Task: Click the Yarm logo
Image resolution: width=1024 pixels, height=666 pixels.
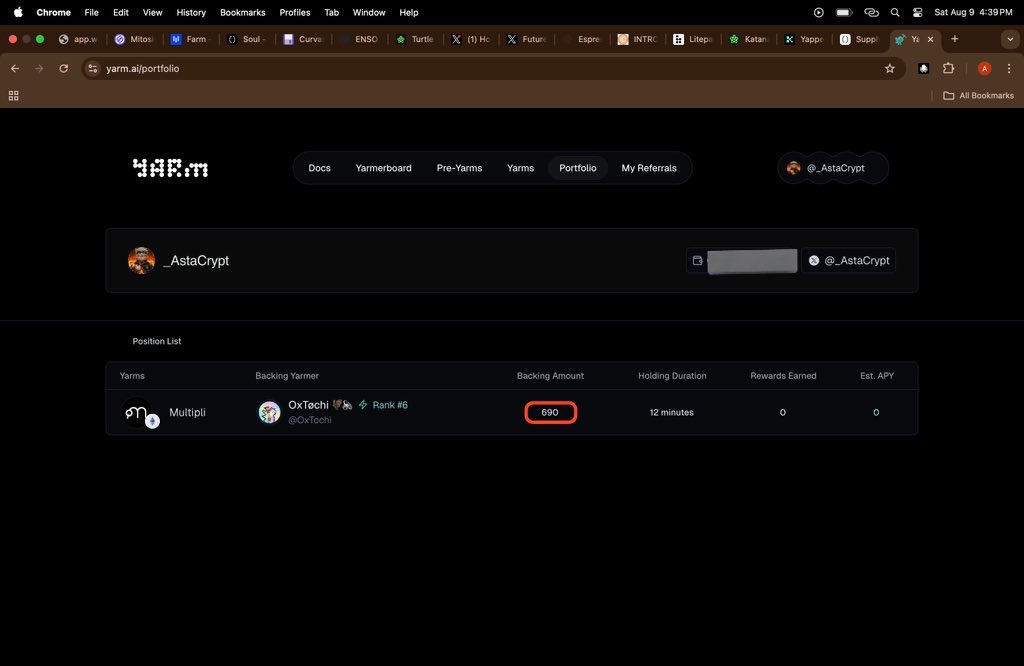Action: (x=170, y=168)
